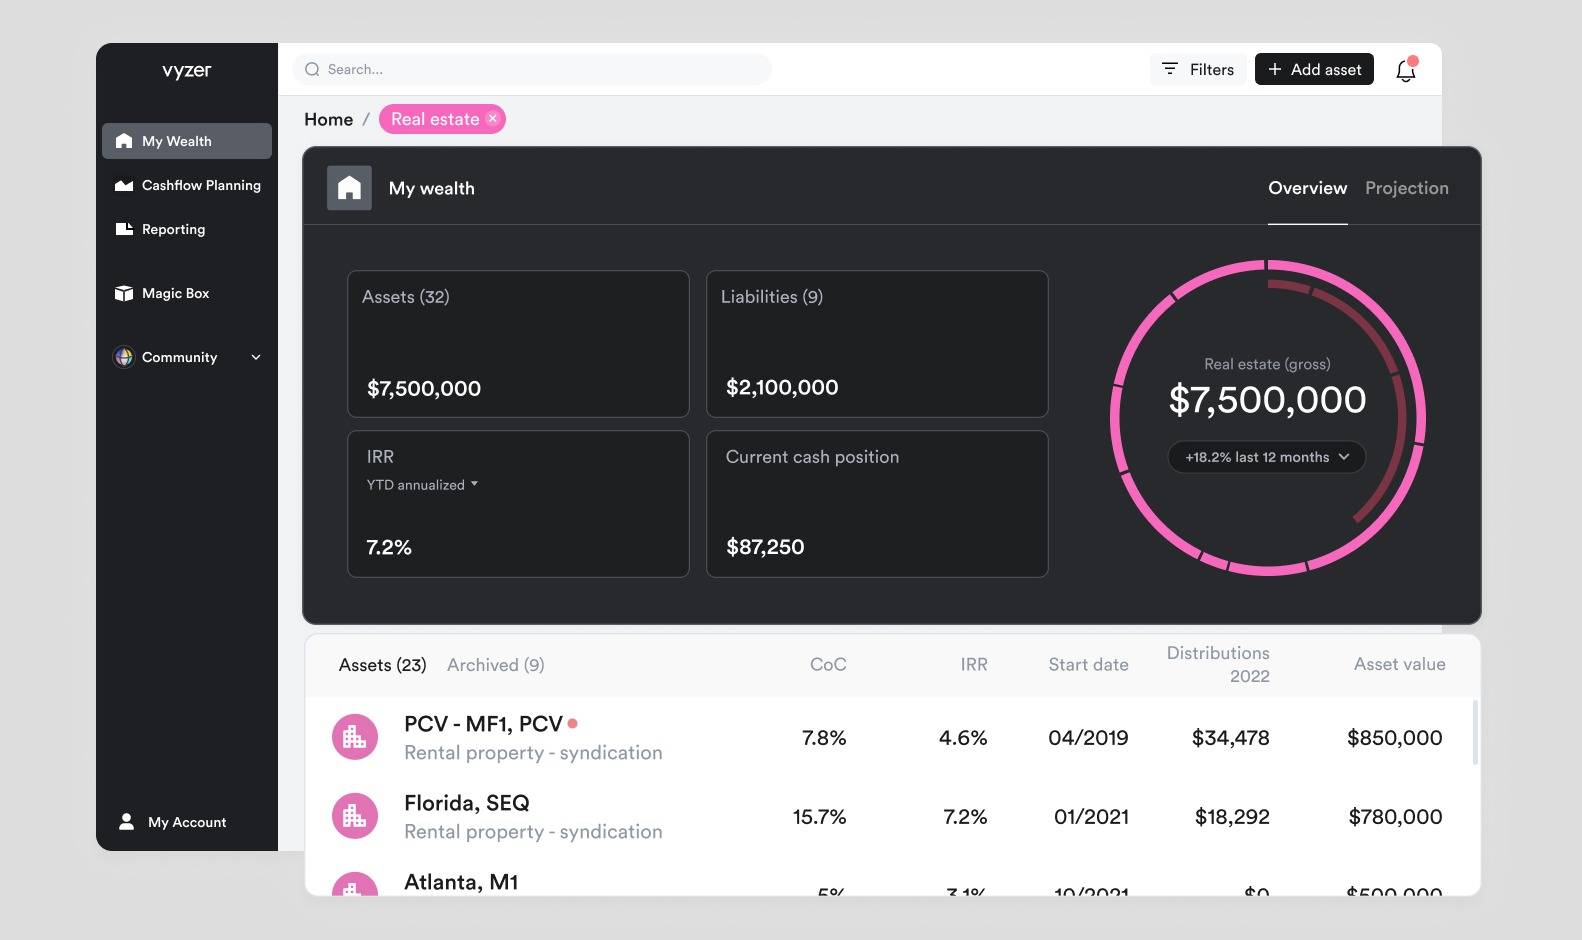The height and width of the screenshot is (940, 1582).
Task: Click the Magic Box cube icon
Action: (124, 293)
